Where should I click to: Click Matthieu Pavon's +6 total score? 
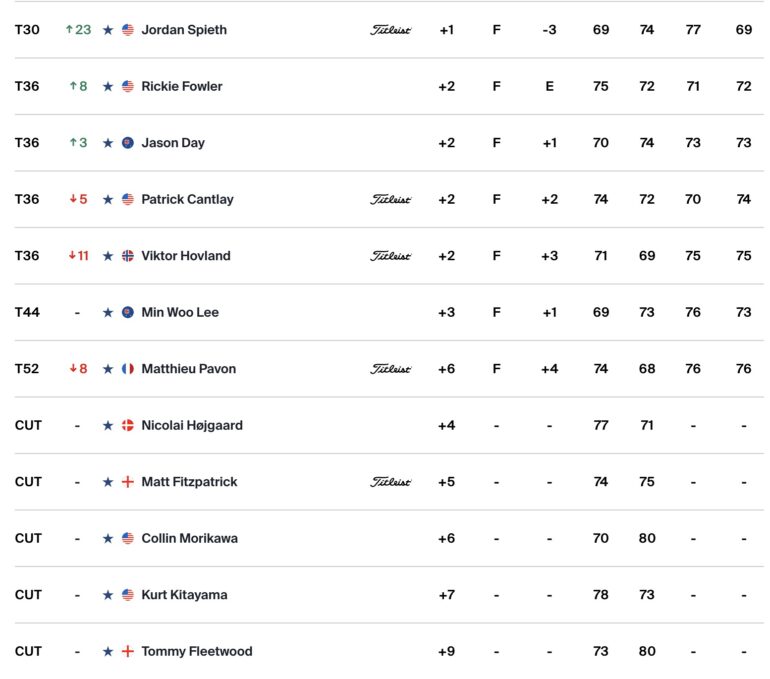446,369
